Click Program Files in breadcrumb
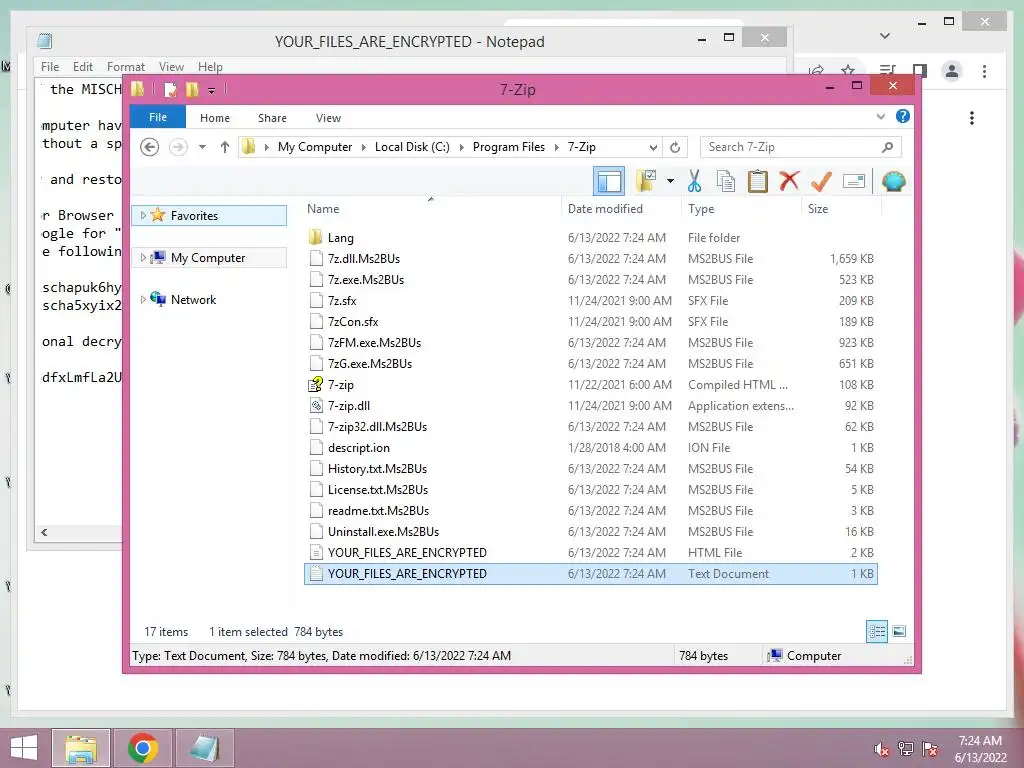 (x=509, y=147)
